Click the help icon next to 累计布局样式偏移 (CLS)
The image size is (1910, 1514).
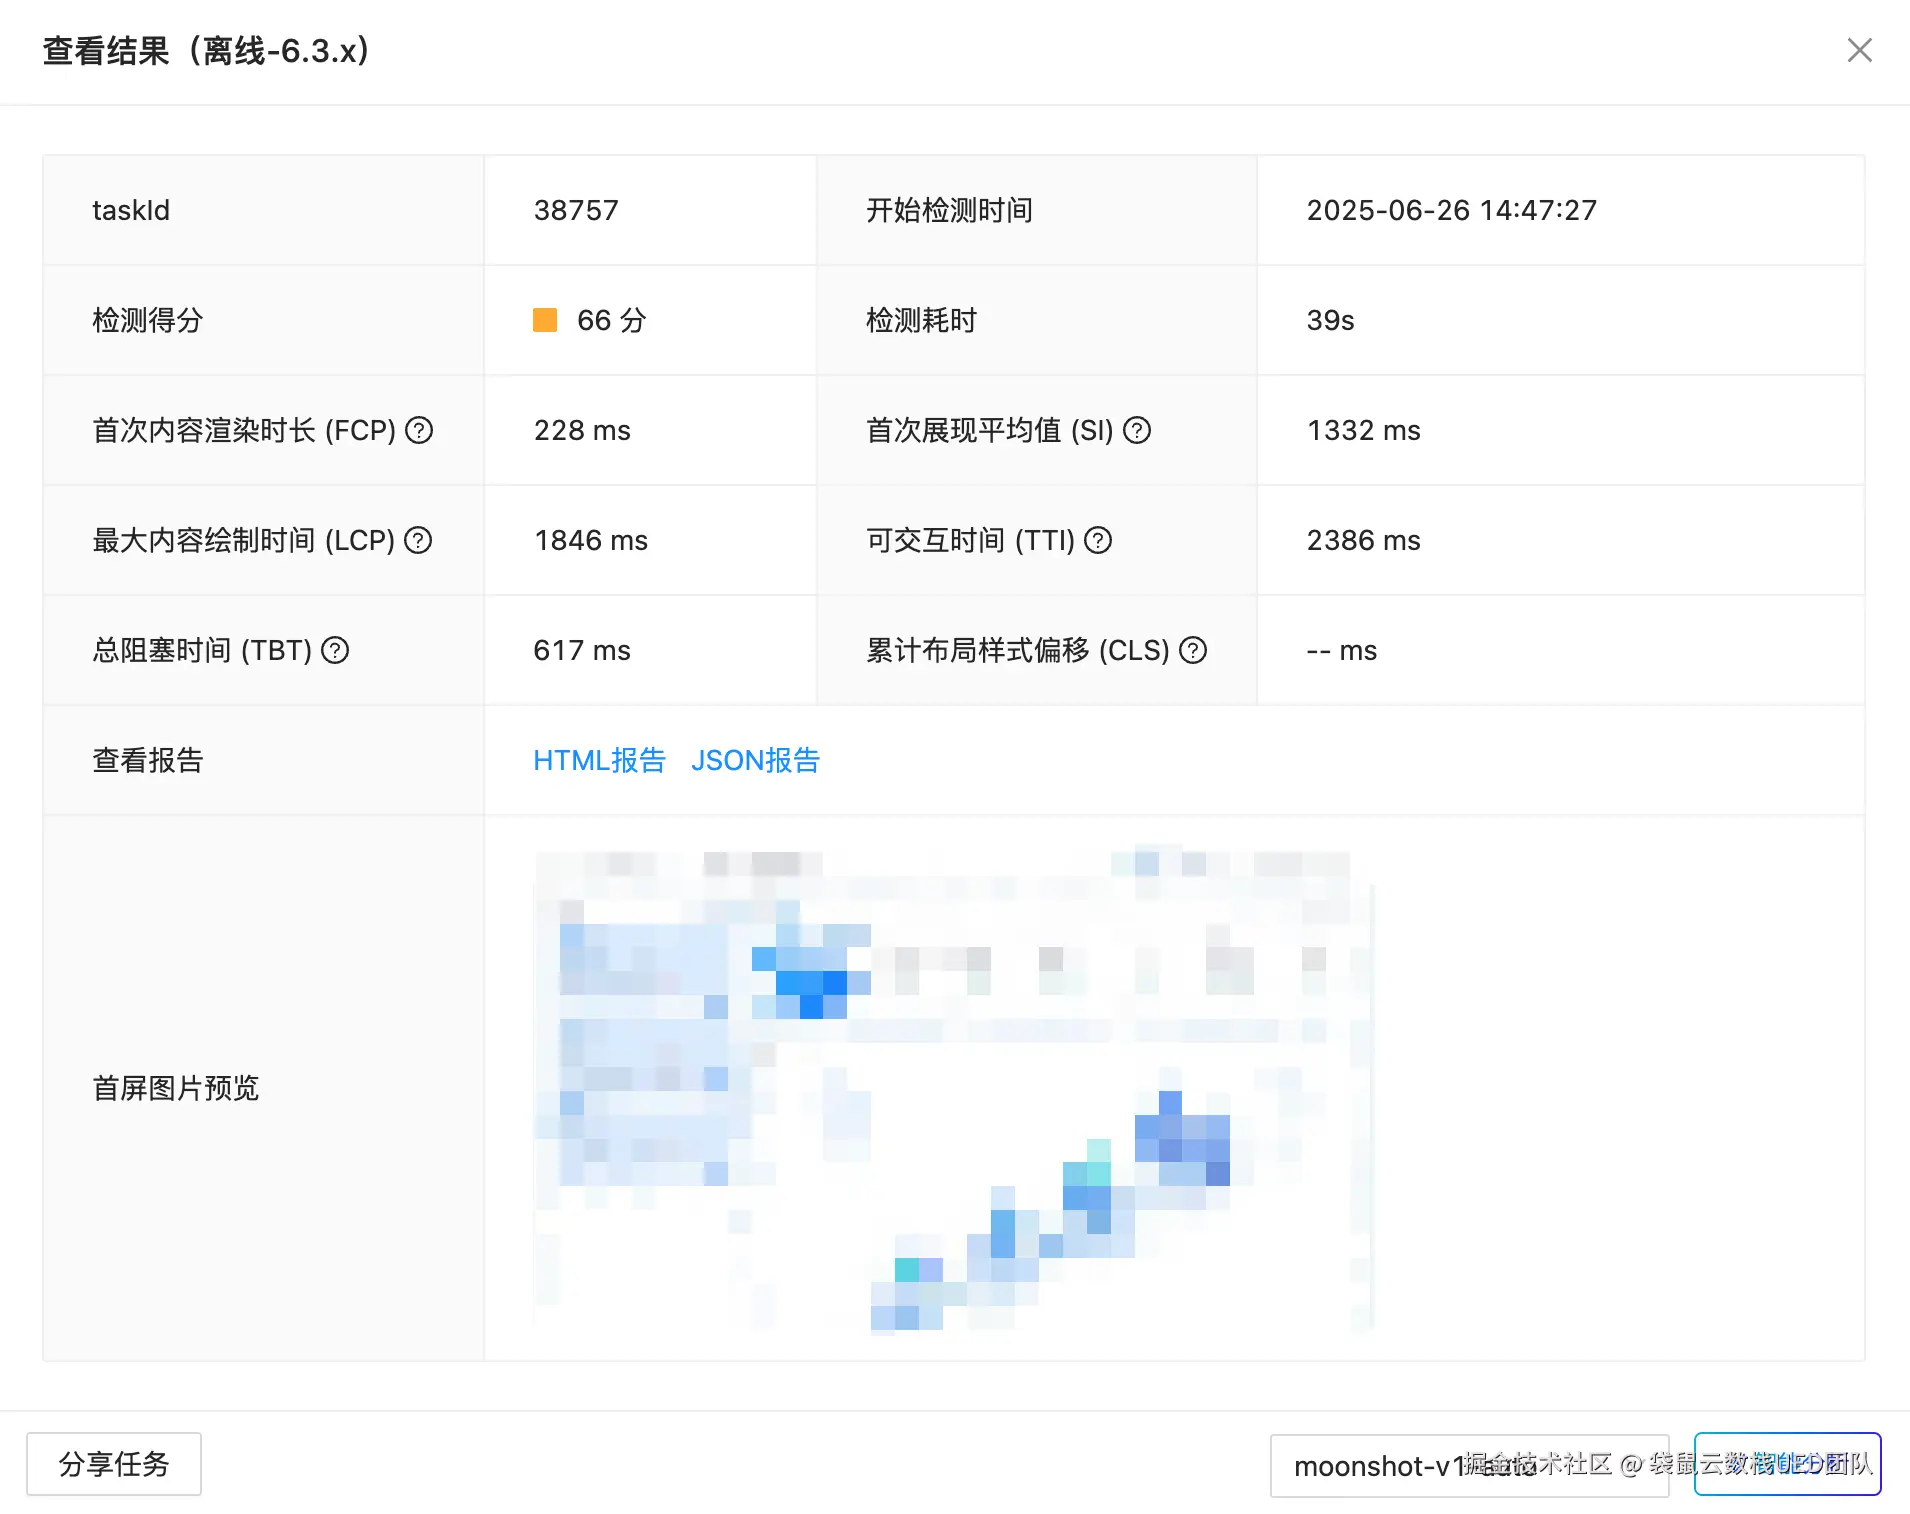tap(1193, 650)
